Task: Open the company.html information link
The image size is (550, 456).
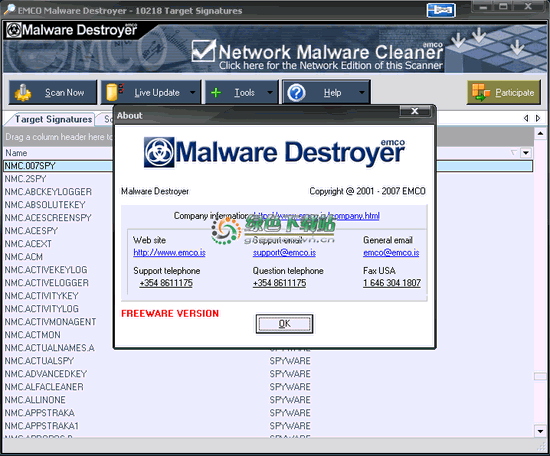Action: 316,215
